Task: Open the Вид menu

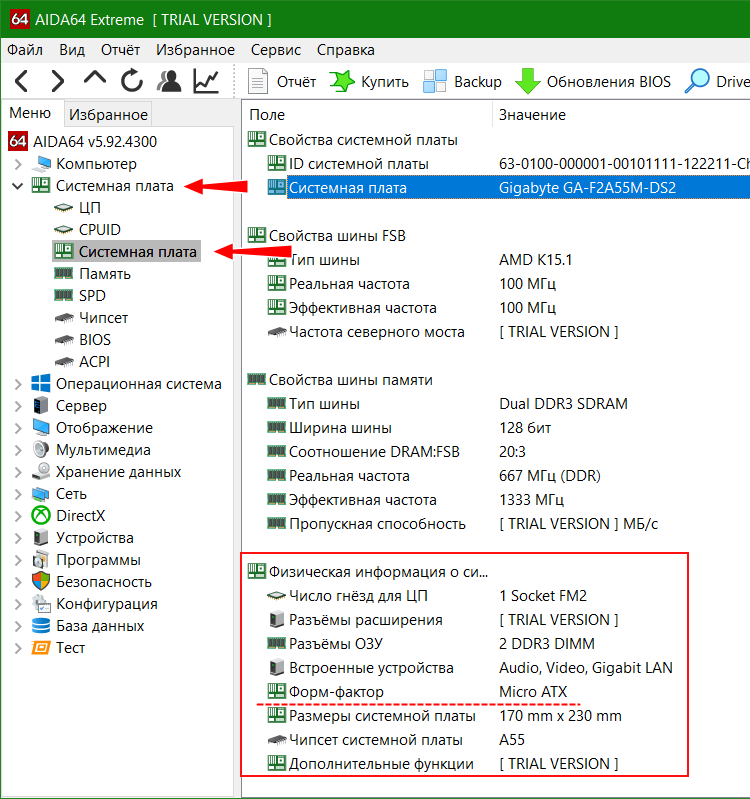Action: pos(72,50)
